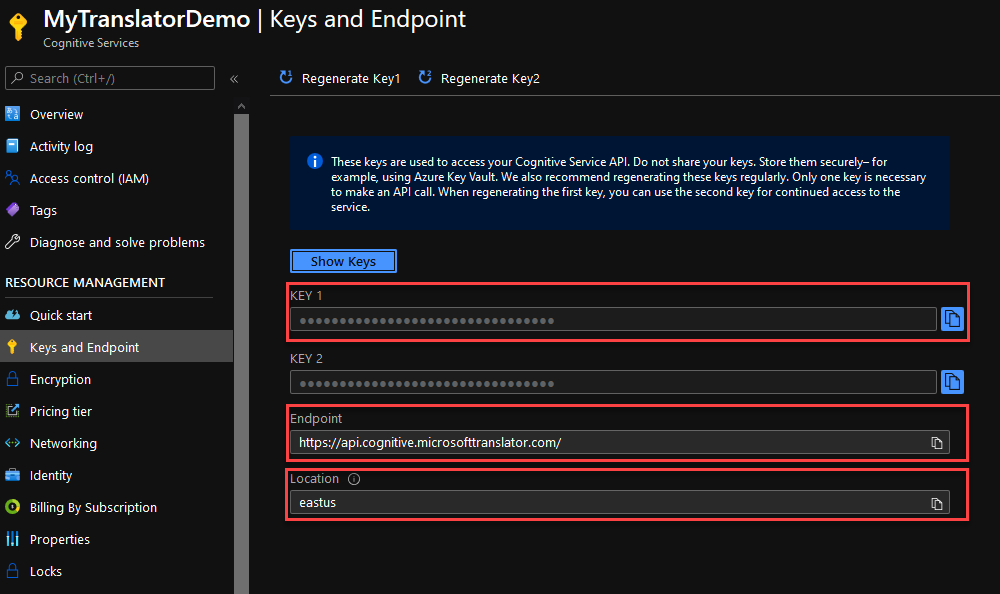This screenshot has height=594, width=1000.
Task: Click the Identity briefcase icon
Action: pyautogui.click(x=12, y=475)
